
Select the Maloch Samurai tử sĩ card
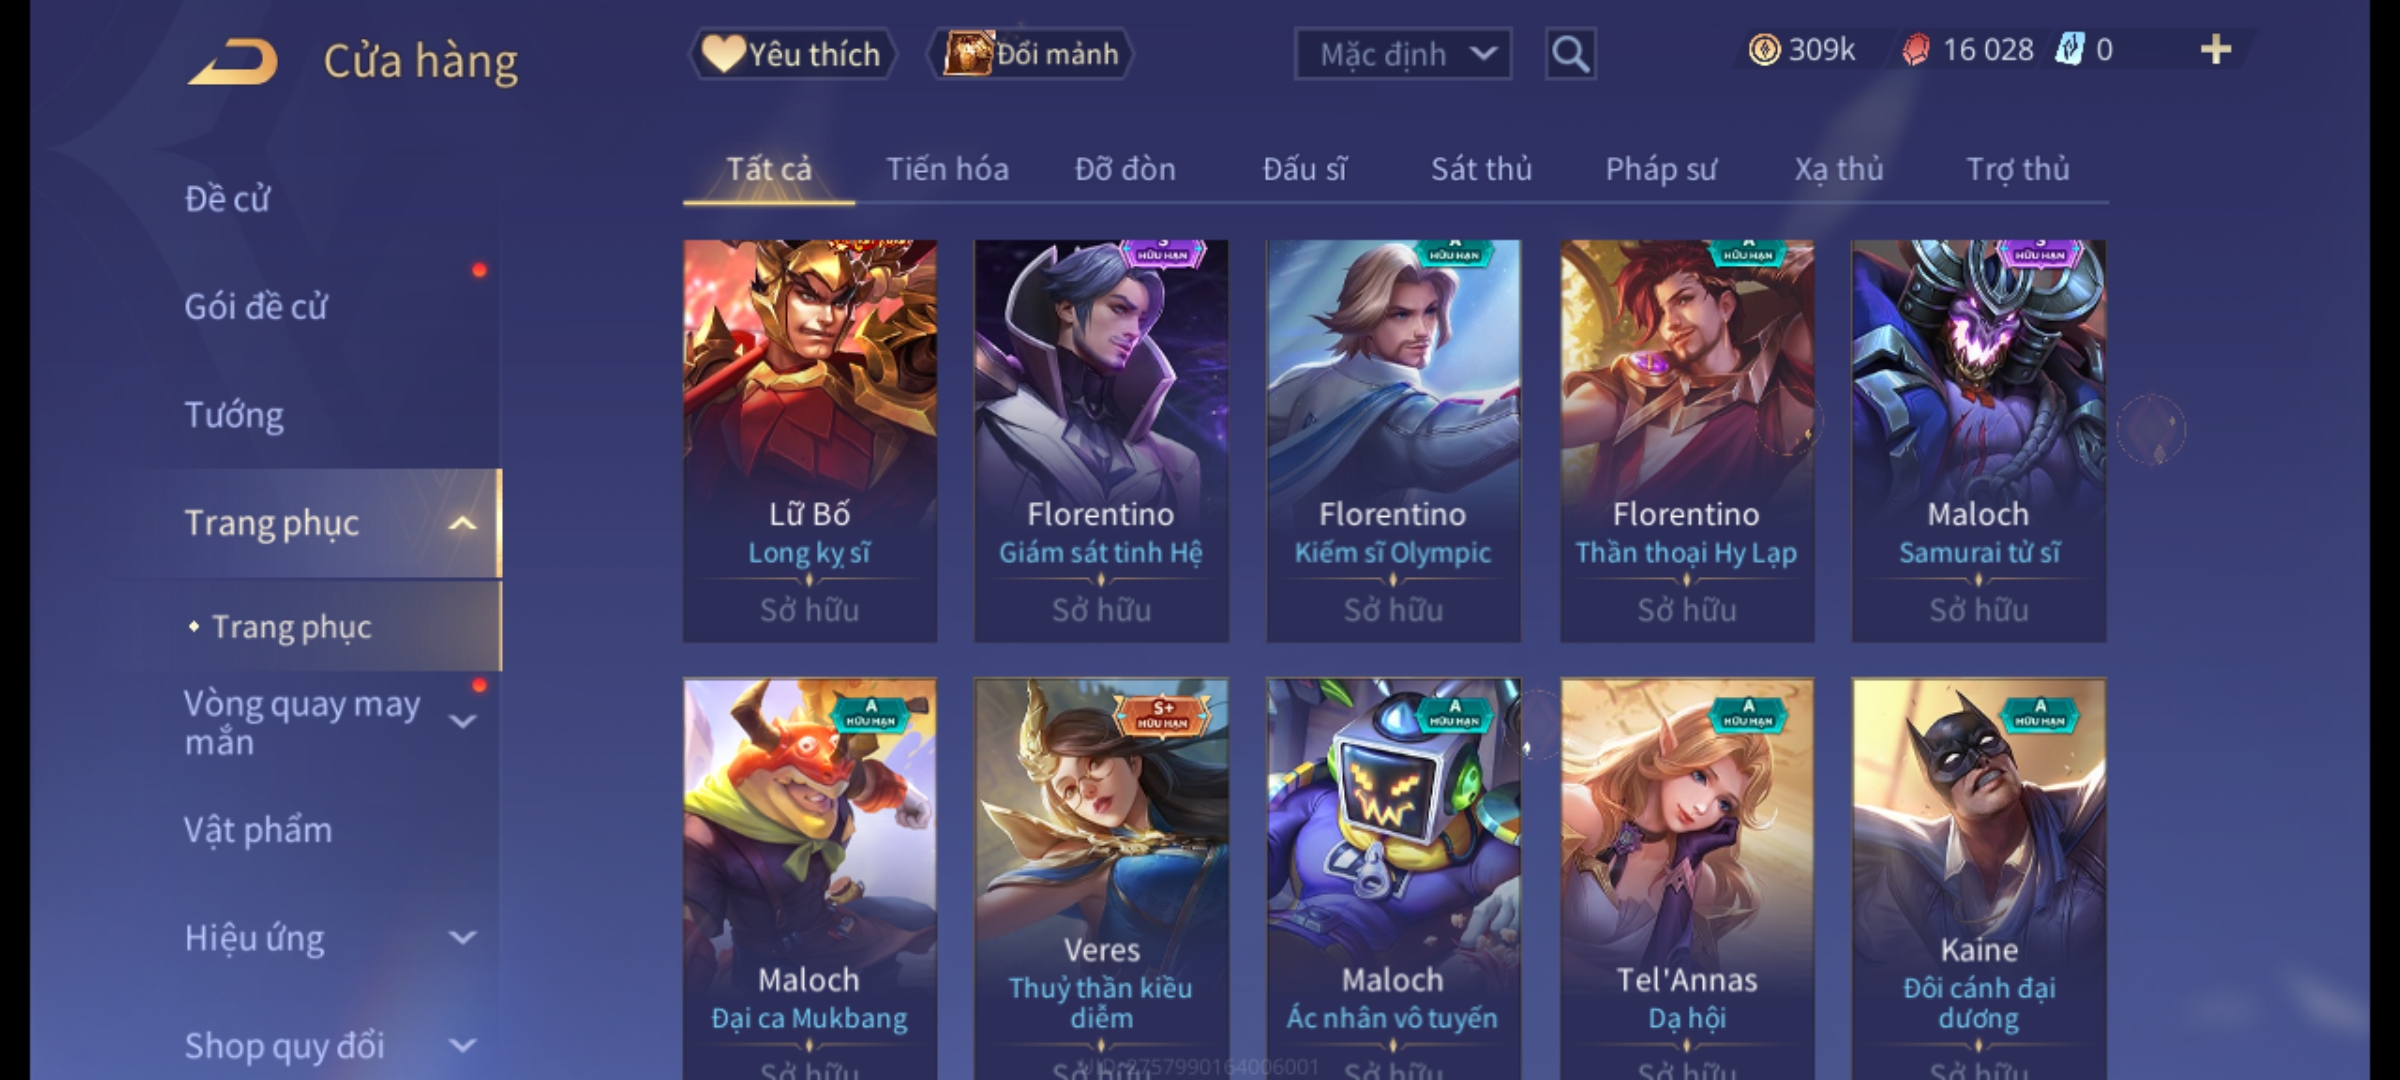(x=1979, y=440)
